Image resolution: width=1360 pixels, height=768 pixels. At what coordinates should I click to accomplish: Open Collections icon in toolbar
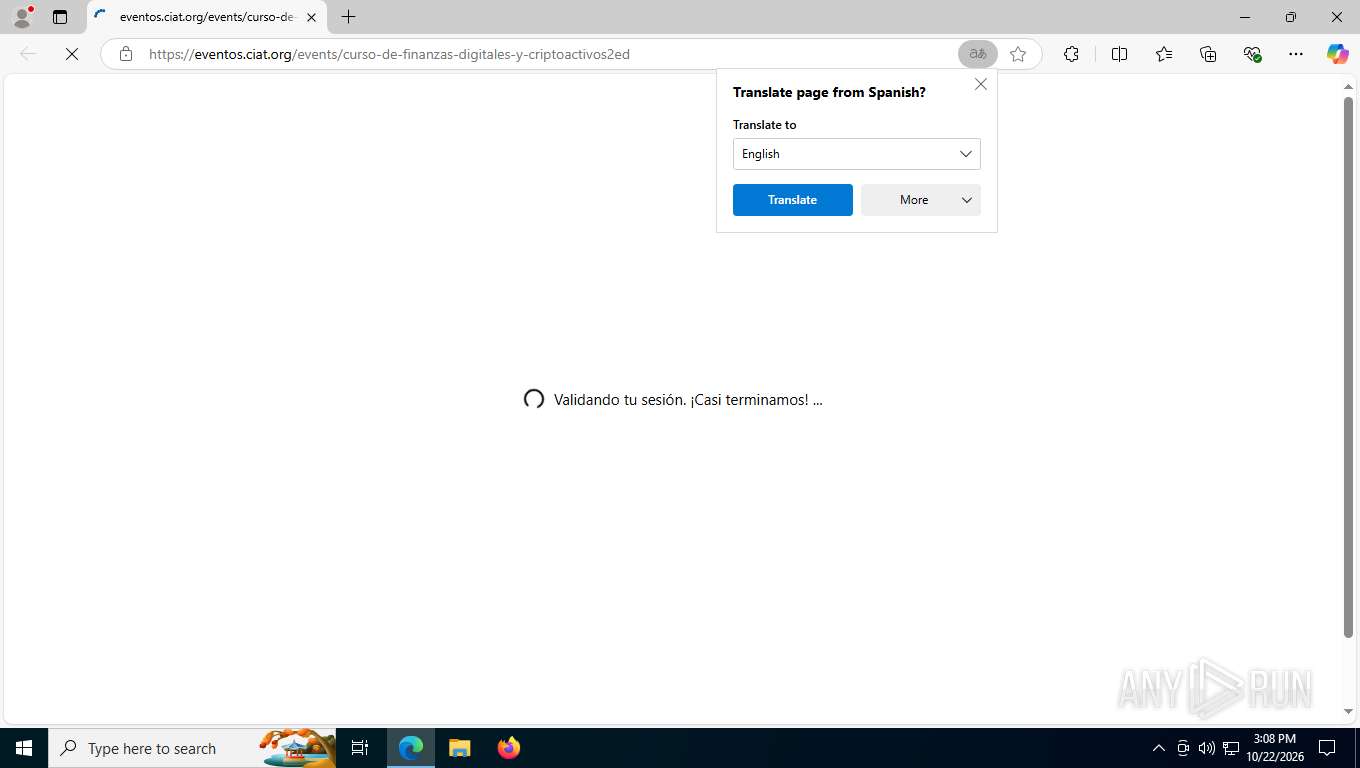[x=1208, y=54]
